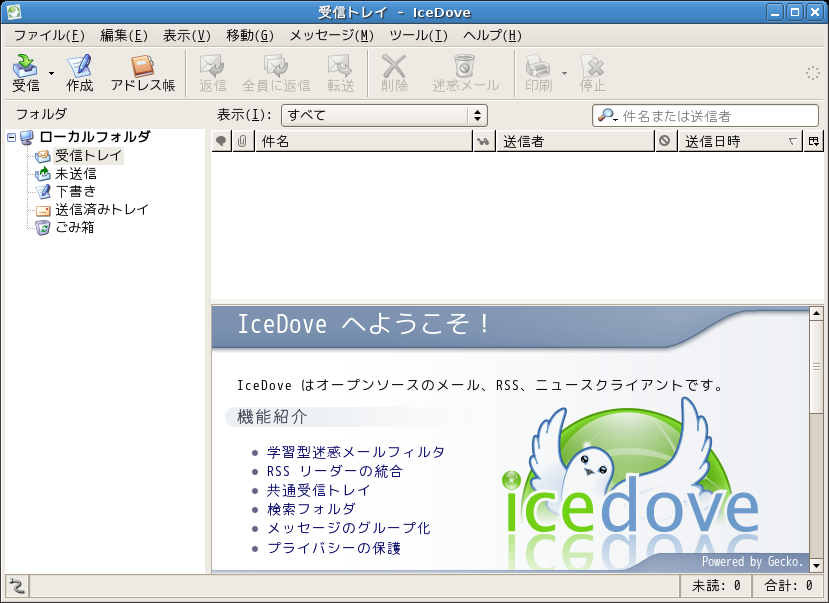The height and width of the screenshot is (603, 829).
Task: Open the ファイル(F) menu
Action: click(x=49, y=35)
